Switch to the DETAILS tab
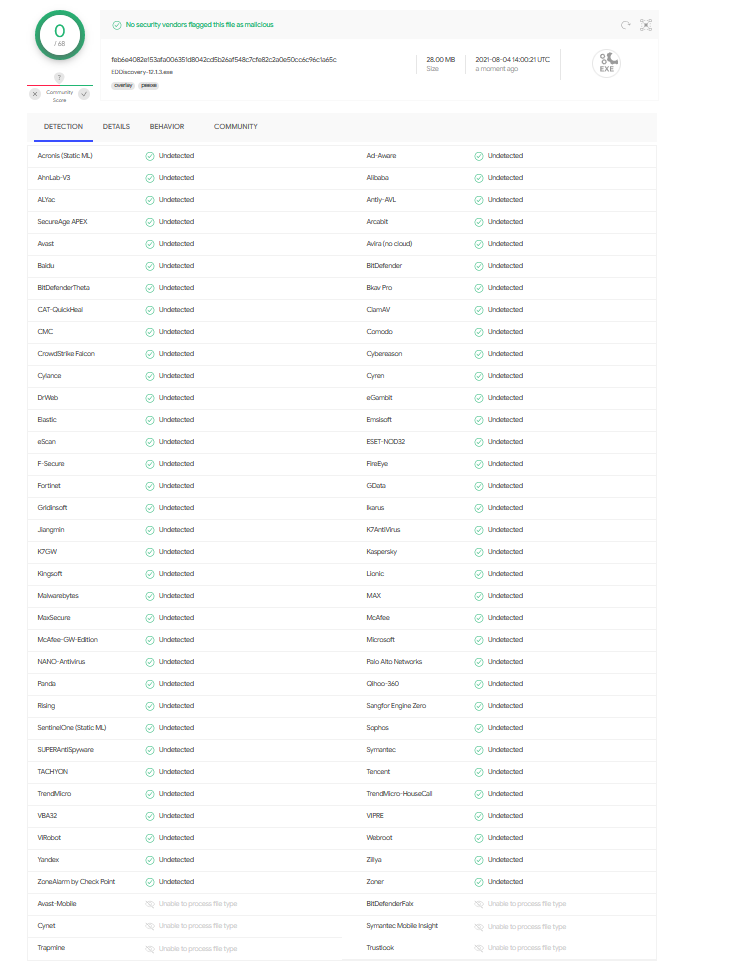The image size is (736, 974). [116, 127]
